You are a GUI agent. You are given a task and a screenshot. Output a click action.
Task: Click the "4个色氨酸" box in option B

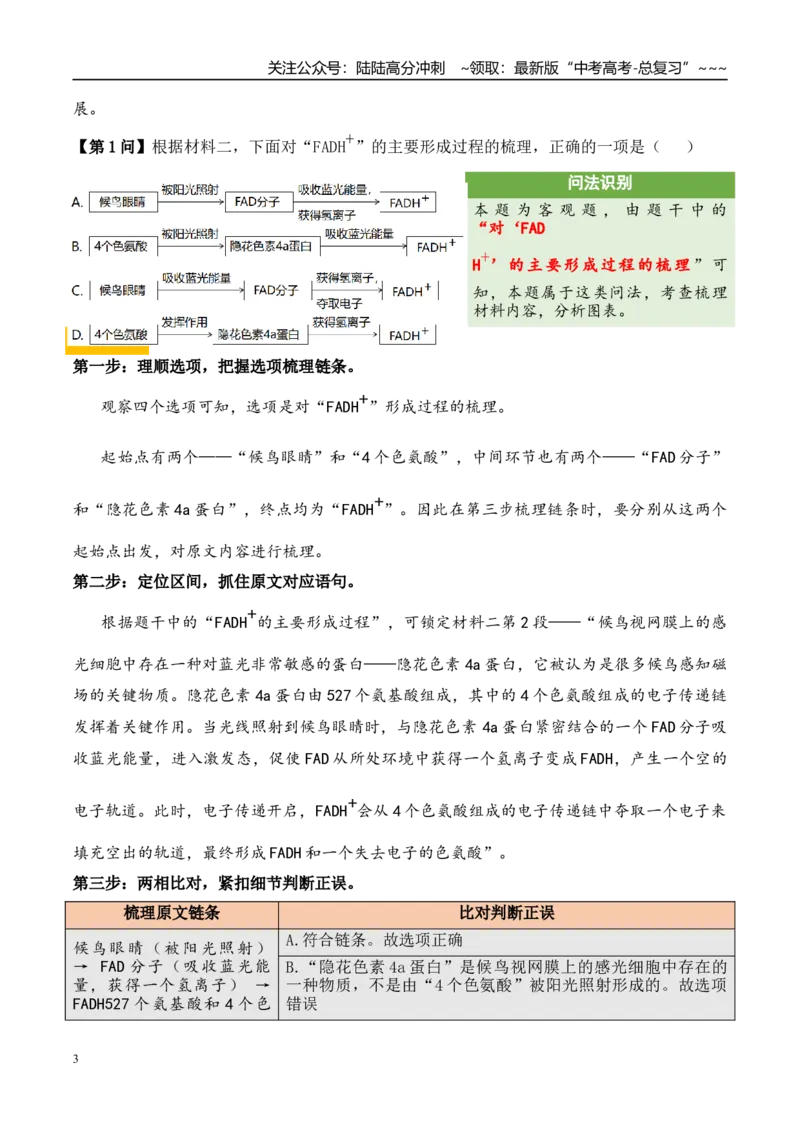tap(123, 247)
